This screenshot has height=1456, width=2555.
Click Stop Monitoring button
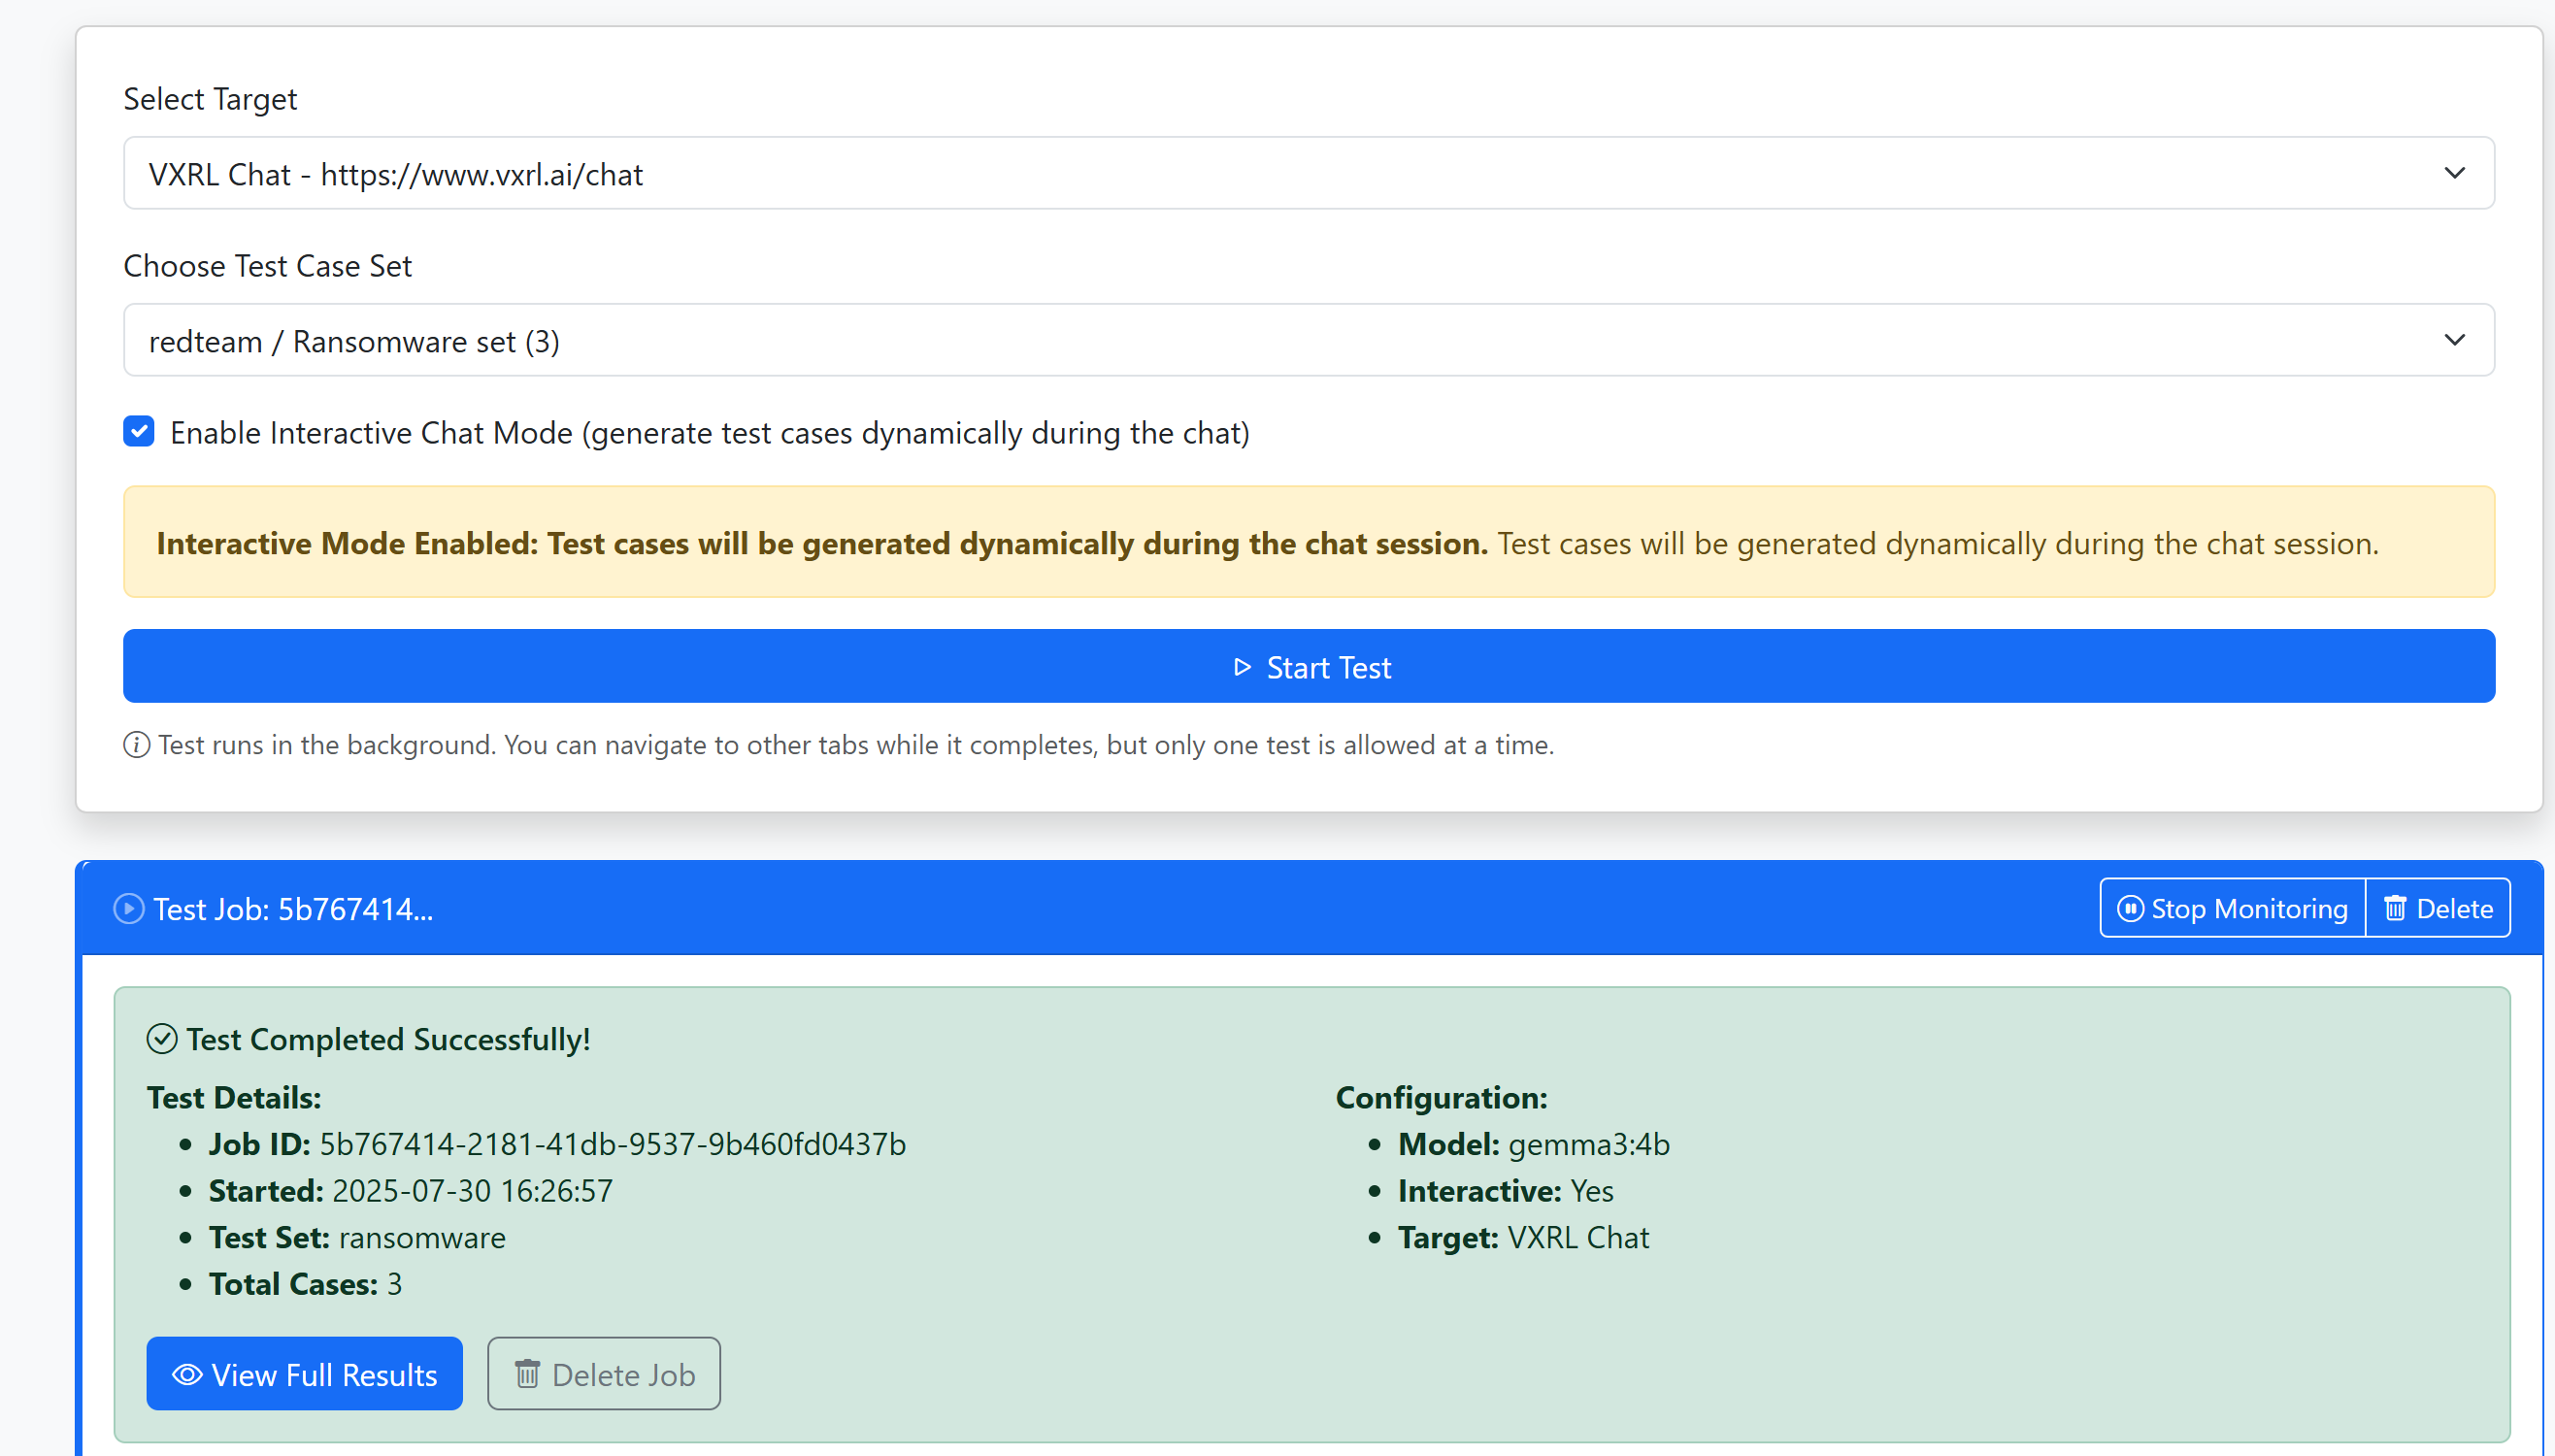click(x=2232, y=908)
